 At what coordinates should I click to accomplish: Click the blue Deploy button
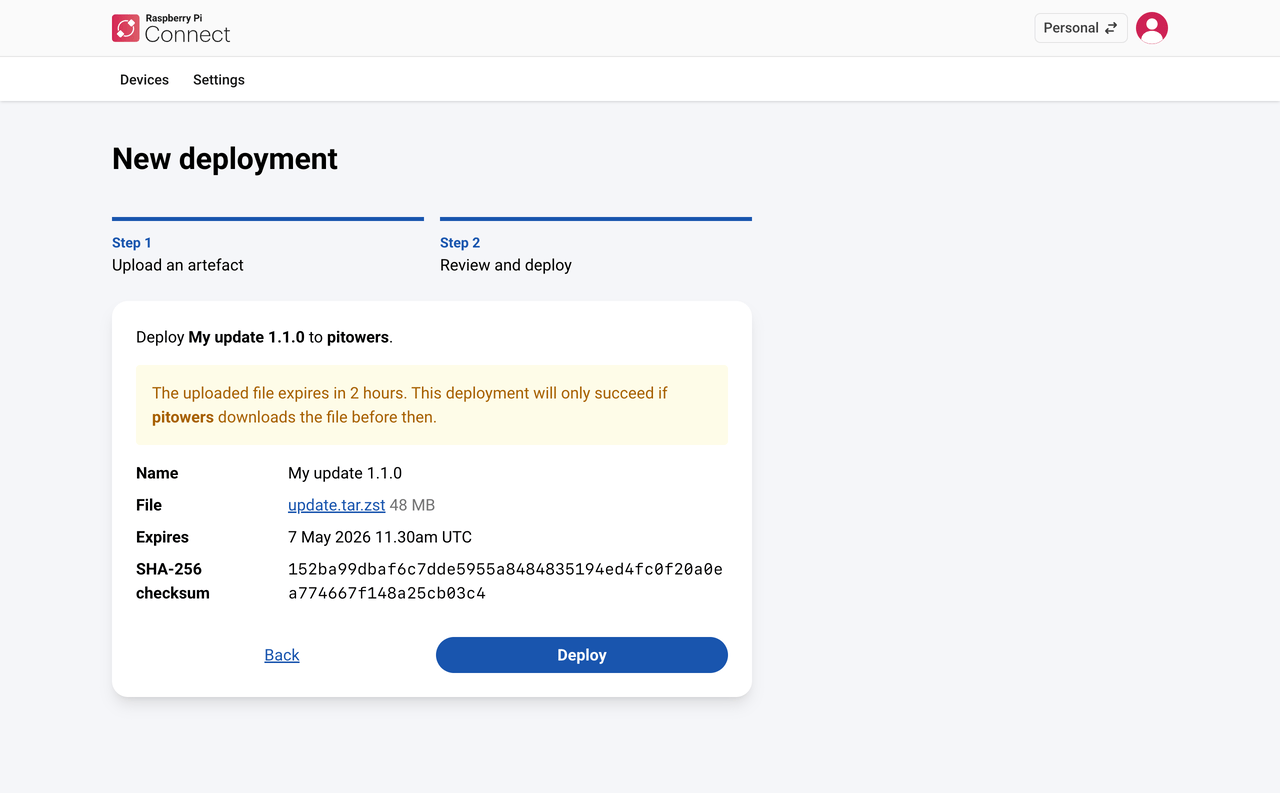click(x=582, y=655)
